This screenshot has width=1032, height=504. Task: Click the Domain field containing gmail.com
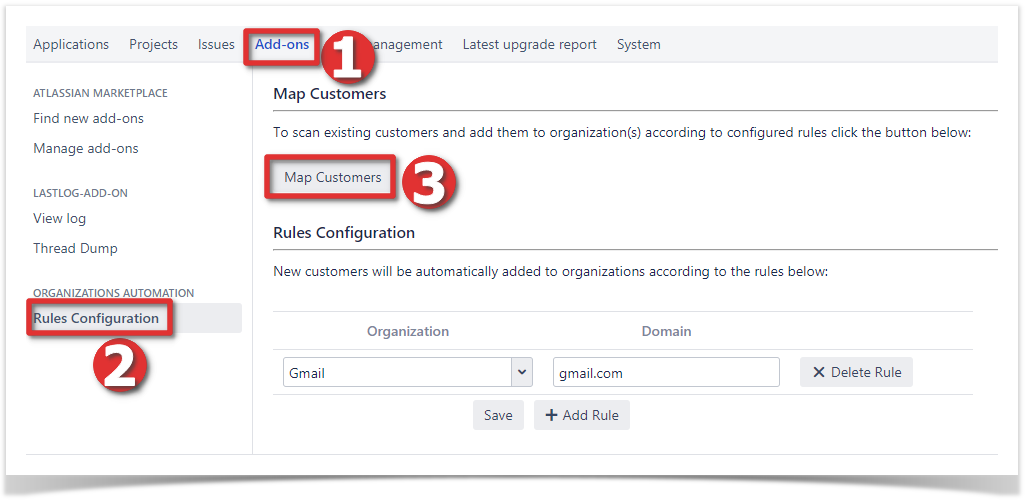coord(665,372)
